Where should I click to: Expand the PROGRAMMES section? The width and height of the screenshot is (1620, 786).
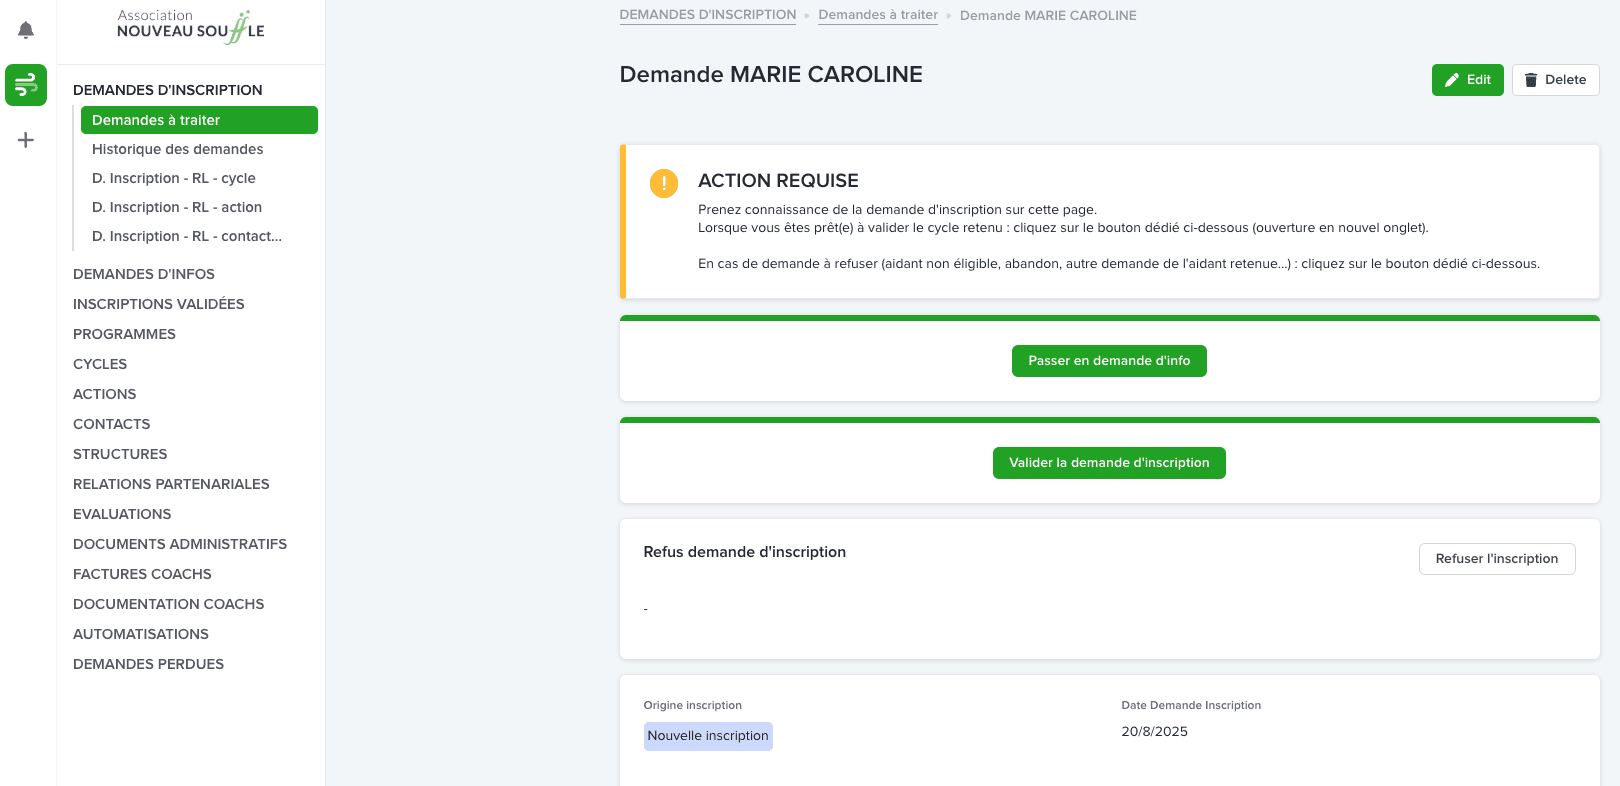tap(124, 334)
